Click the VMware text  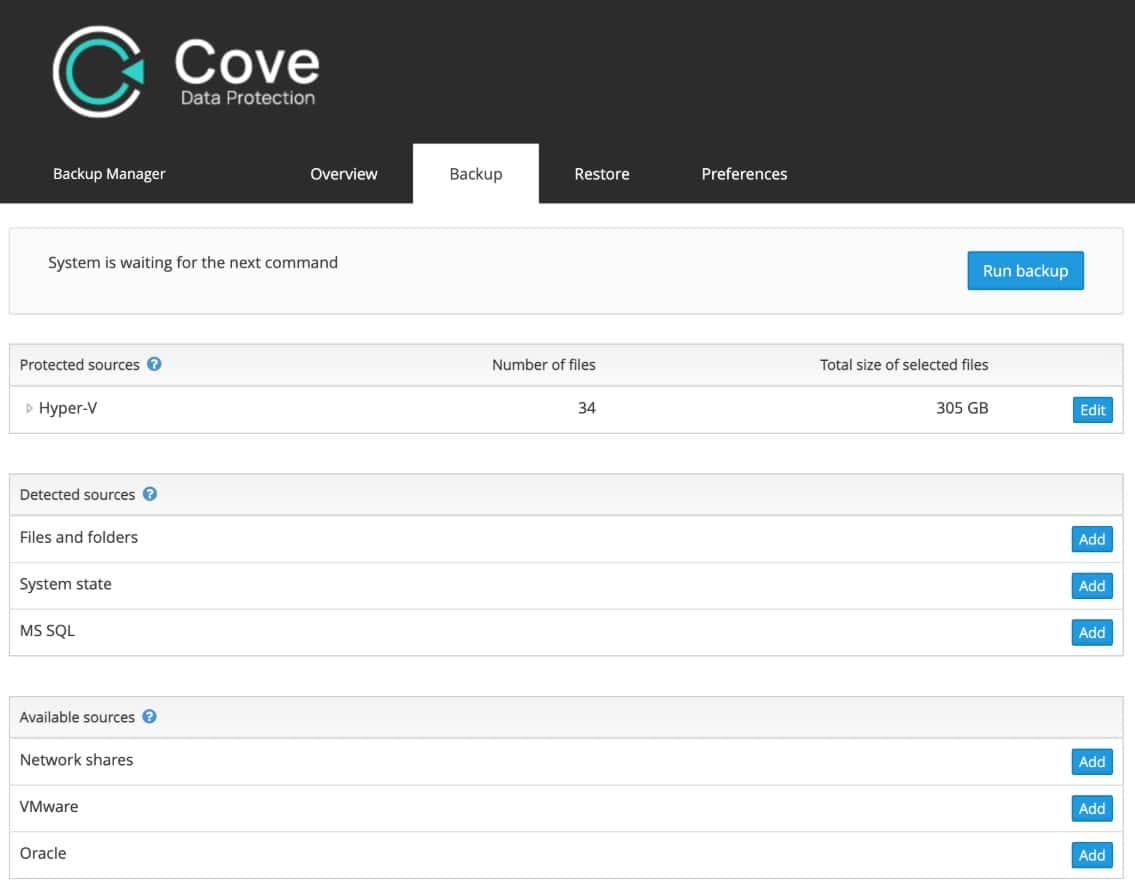point(48,806)
